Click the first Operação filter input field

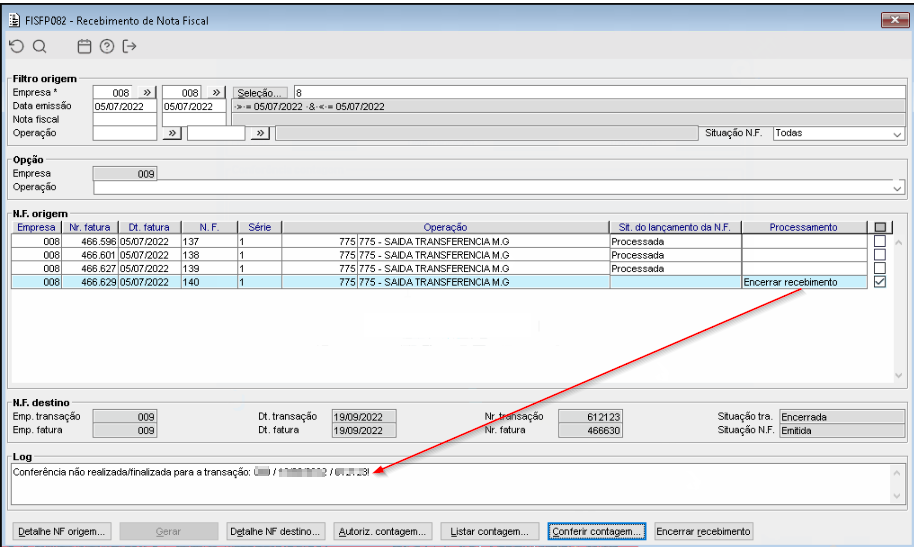(x=125, y=133)
